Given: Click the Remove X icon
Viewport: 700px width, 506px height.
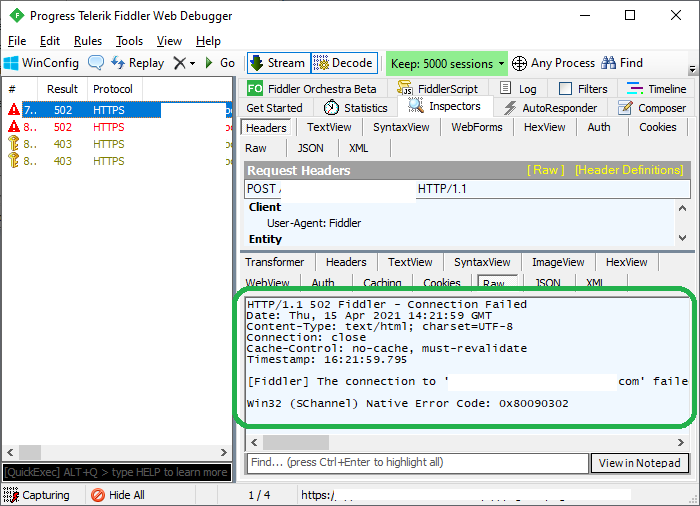Looking at the screenshot, I should (x=179, y=63).
